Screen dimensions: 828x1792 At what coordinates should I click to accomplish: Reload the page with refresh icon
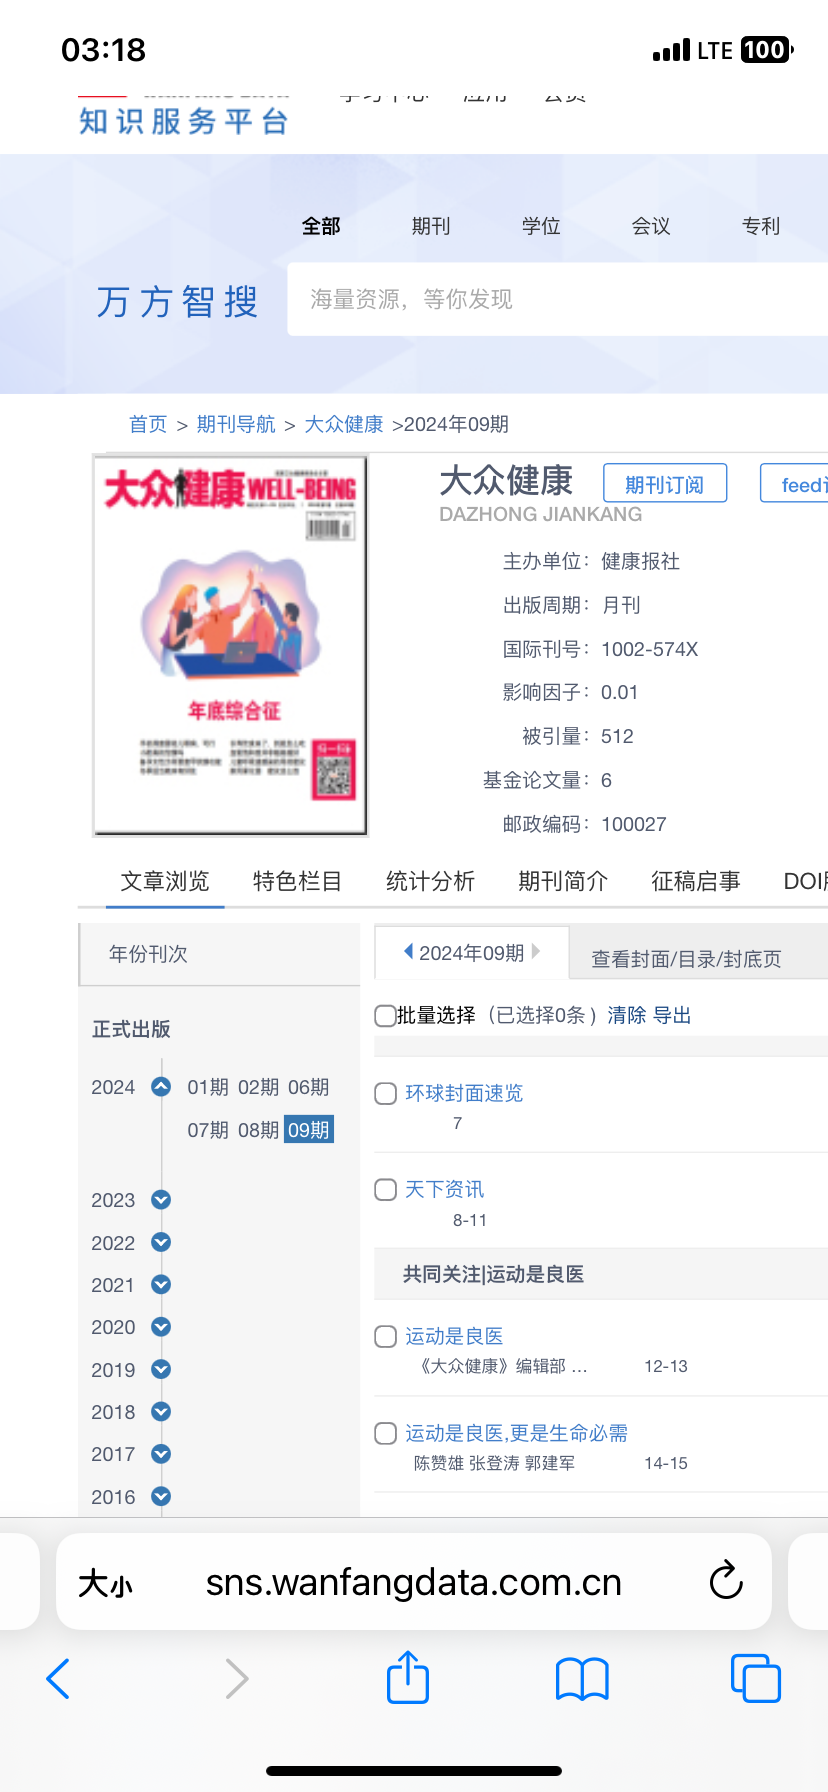click(x=726, y=1581)
